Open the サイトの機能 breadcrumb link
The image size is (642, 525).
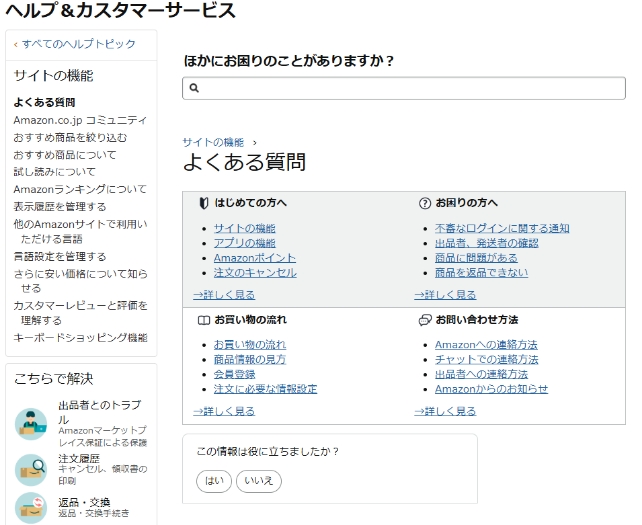(x=213, y=143)
